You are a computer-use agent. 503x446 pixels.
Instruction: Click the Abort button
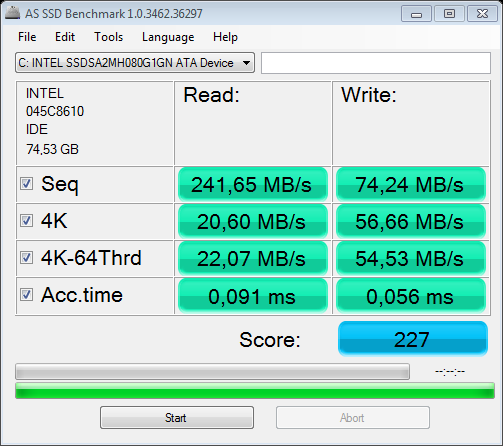(x=353, y=417)
